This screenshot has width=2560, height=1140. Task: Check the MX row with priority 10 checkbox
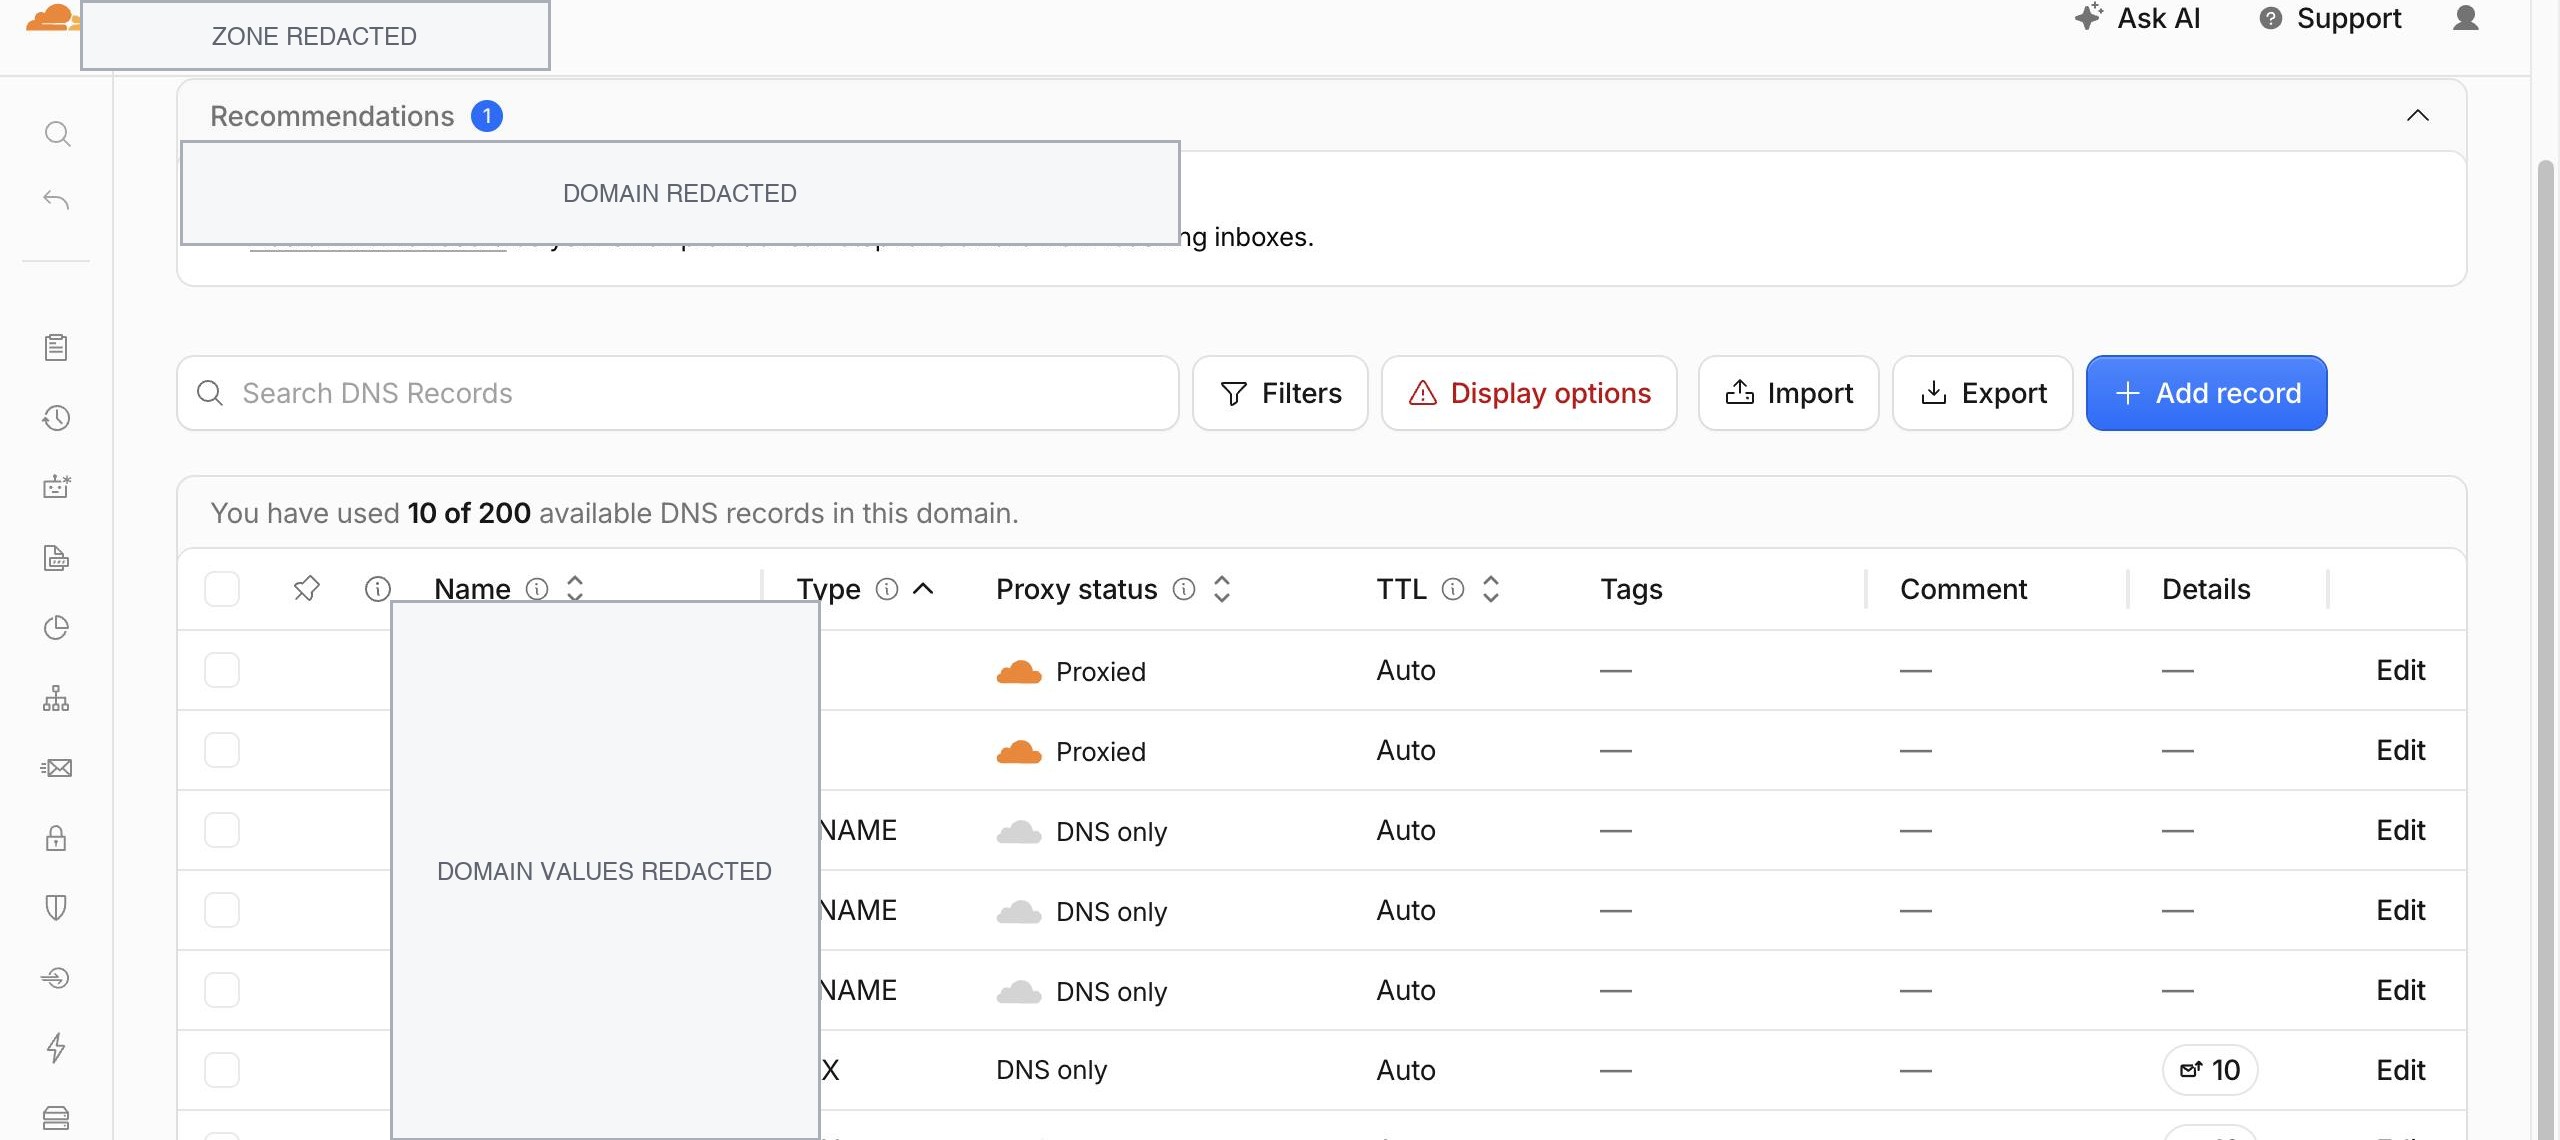click(222, 1070)
